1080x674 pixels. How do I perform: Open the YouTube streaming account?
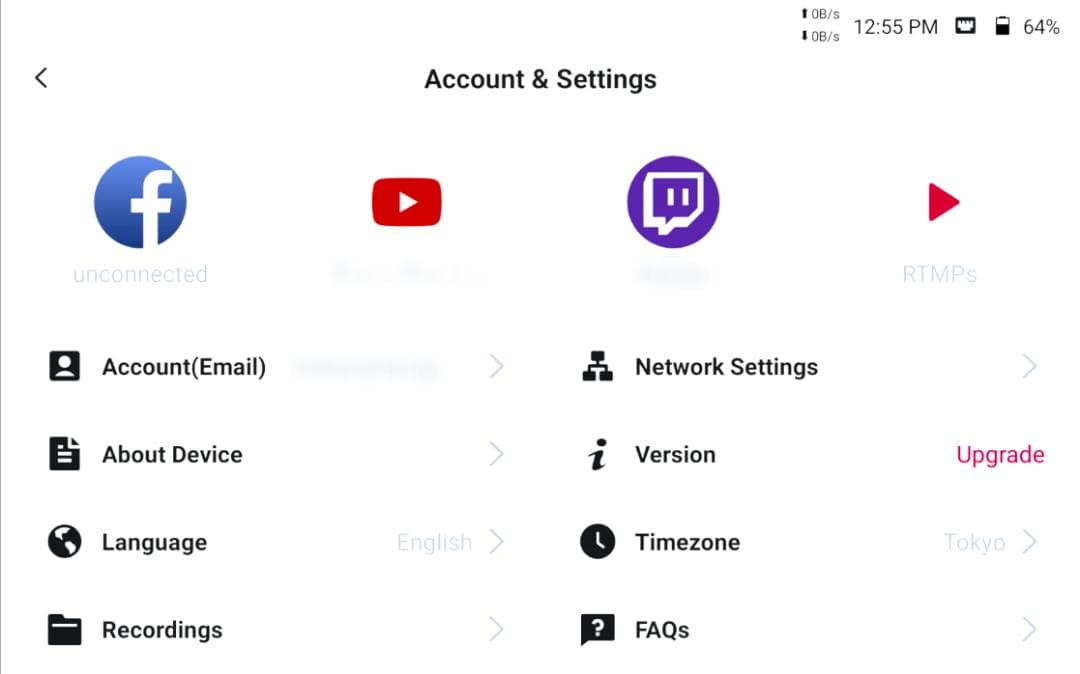pos(406,202)
